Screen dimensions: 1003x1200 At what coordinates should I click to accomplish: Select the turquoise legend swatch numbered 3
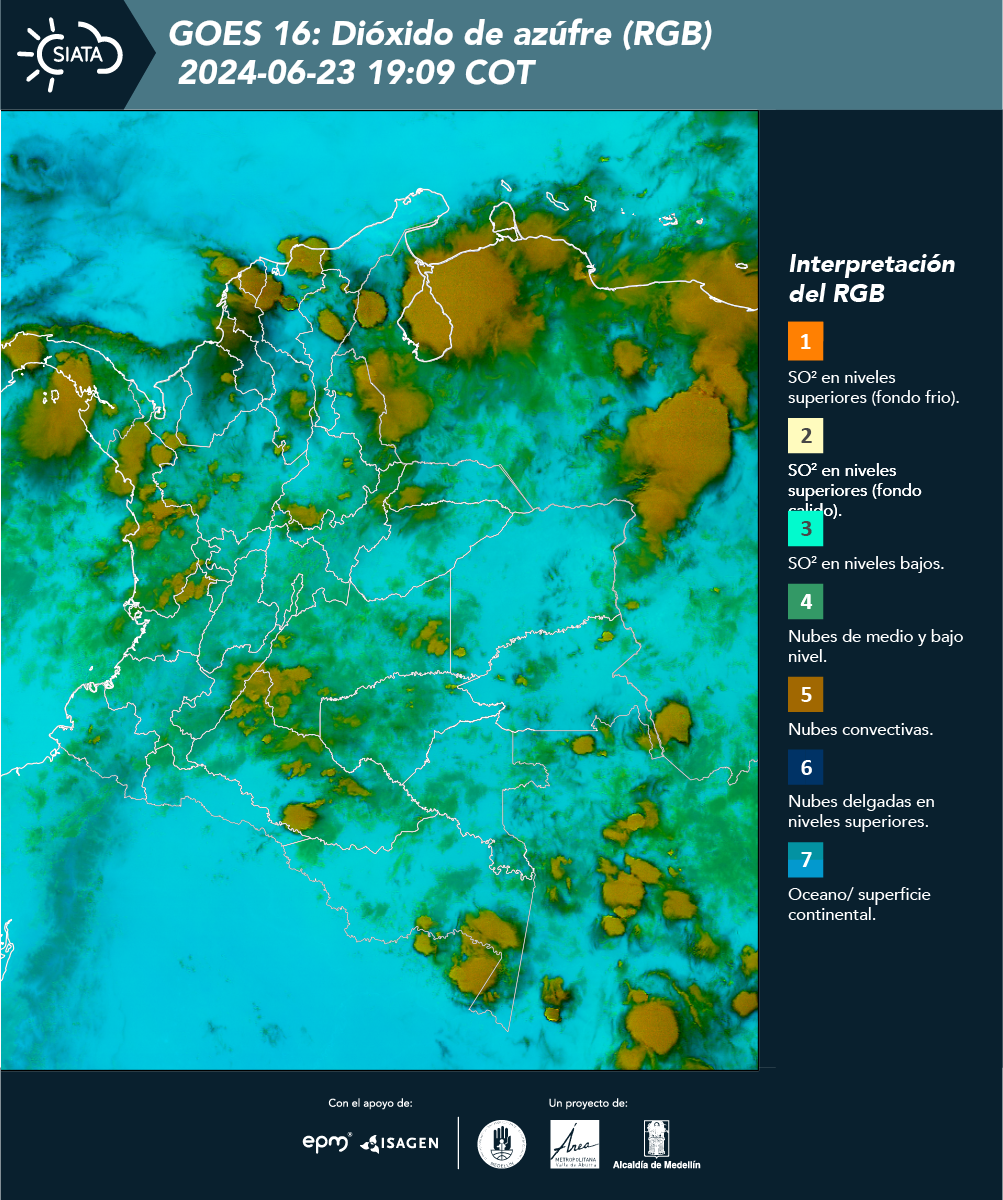(x=805, y=528)
